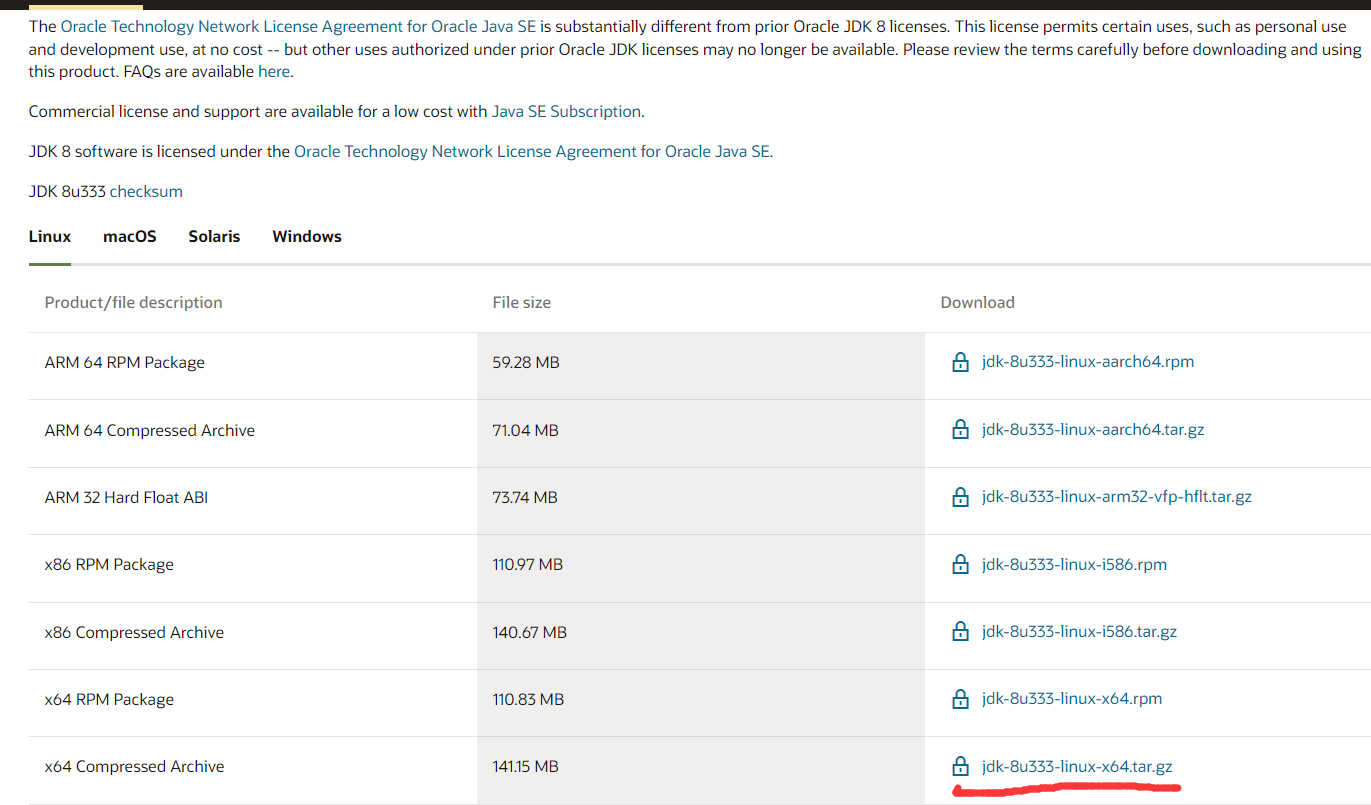Click lock icon beside jdk-8u333-linux-i586.rpm

click(960, 565)
